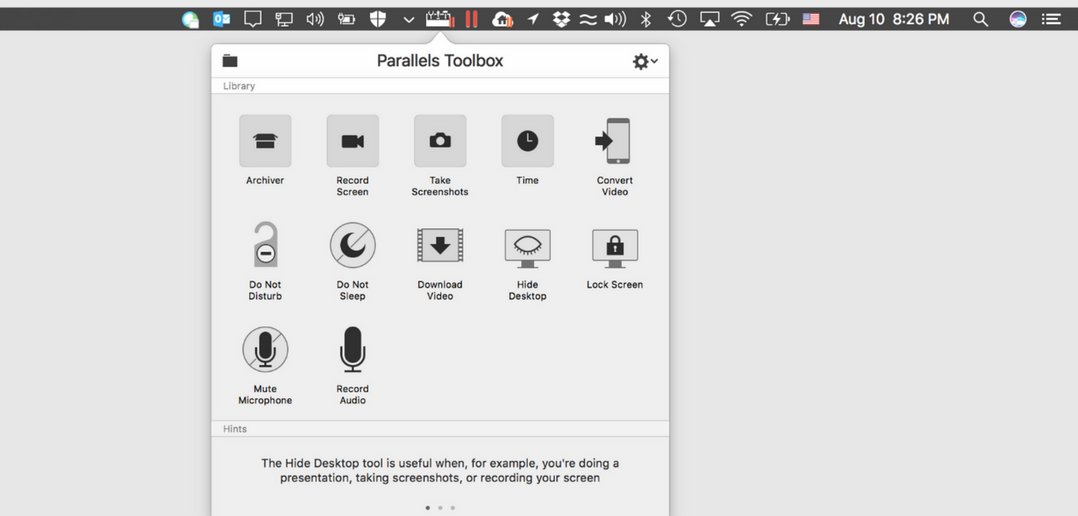This screenshot has height=516, width=1078.
Task: Open the Time Machine menu bar icon
Action: point(677,19)
